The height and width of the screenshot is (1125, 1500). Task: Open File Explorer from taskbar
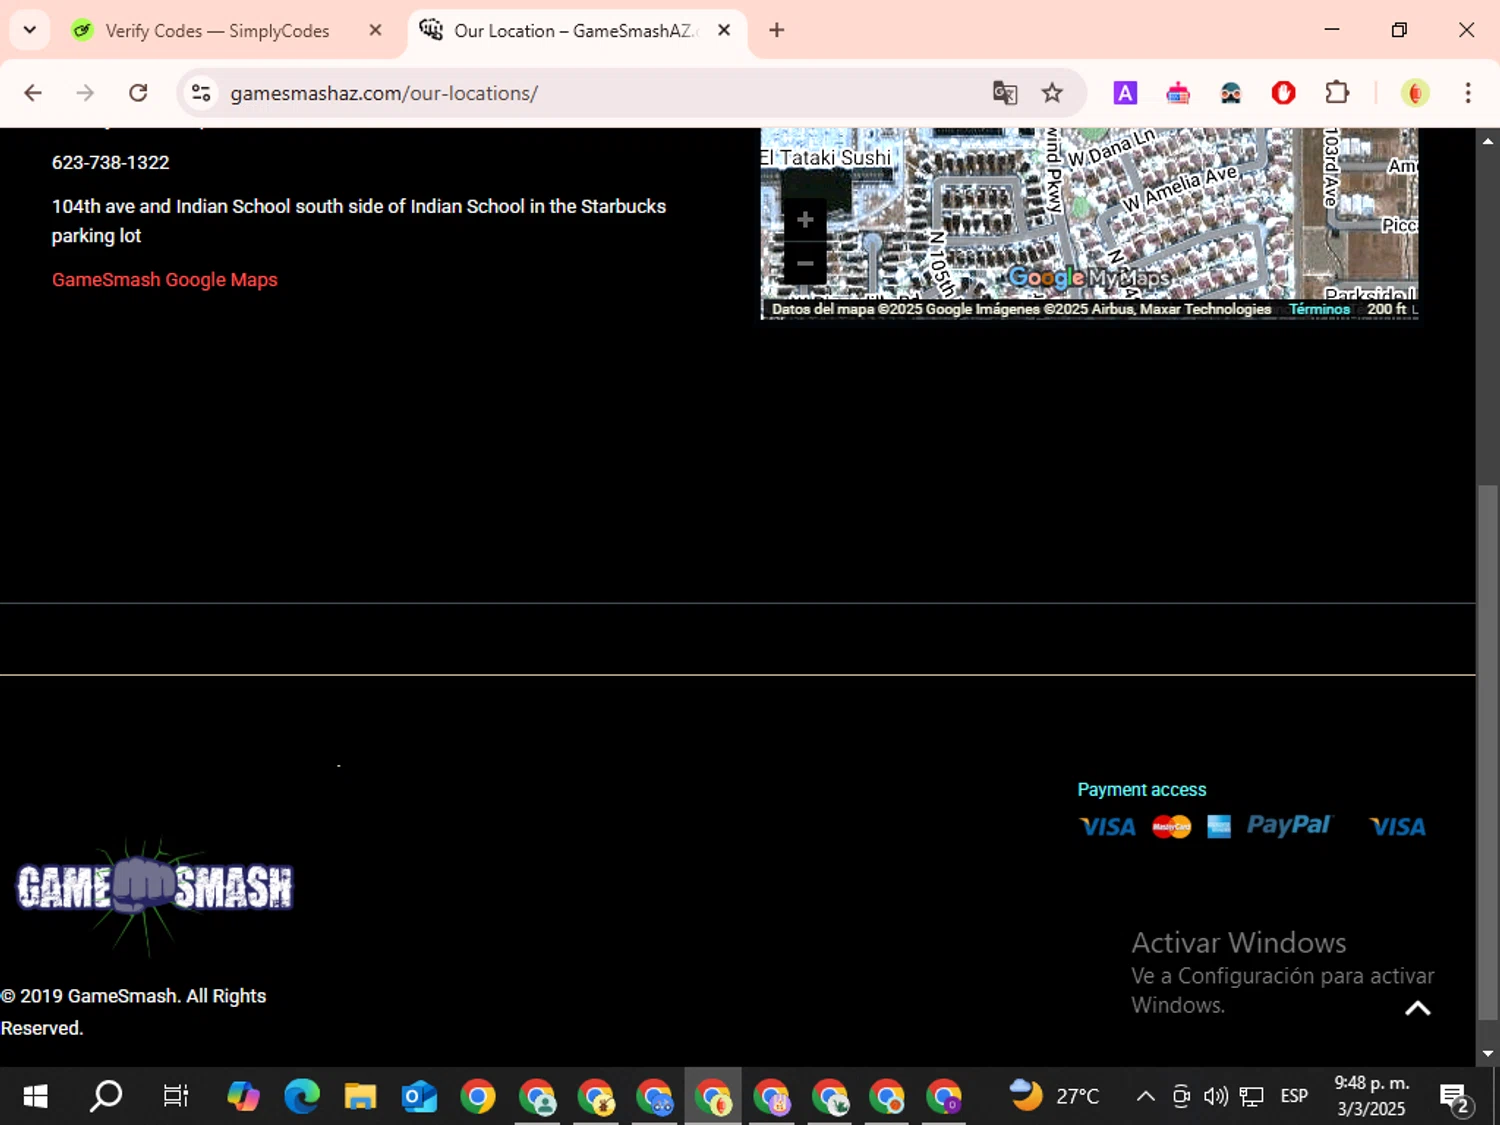(x=360, y=1097)
